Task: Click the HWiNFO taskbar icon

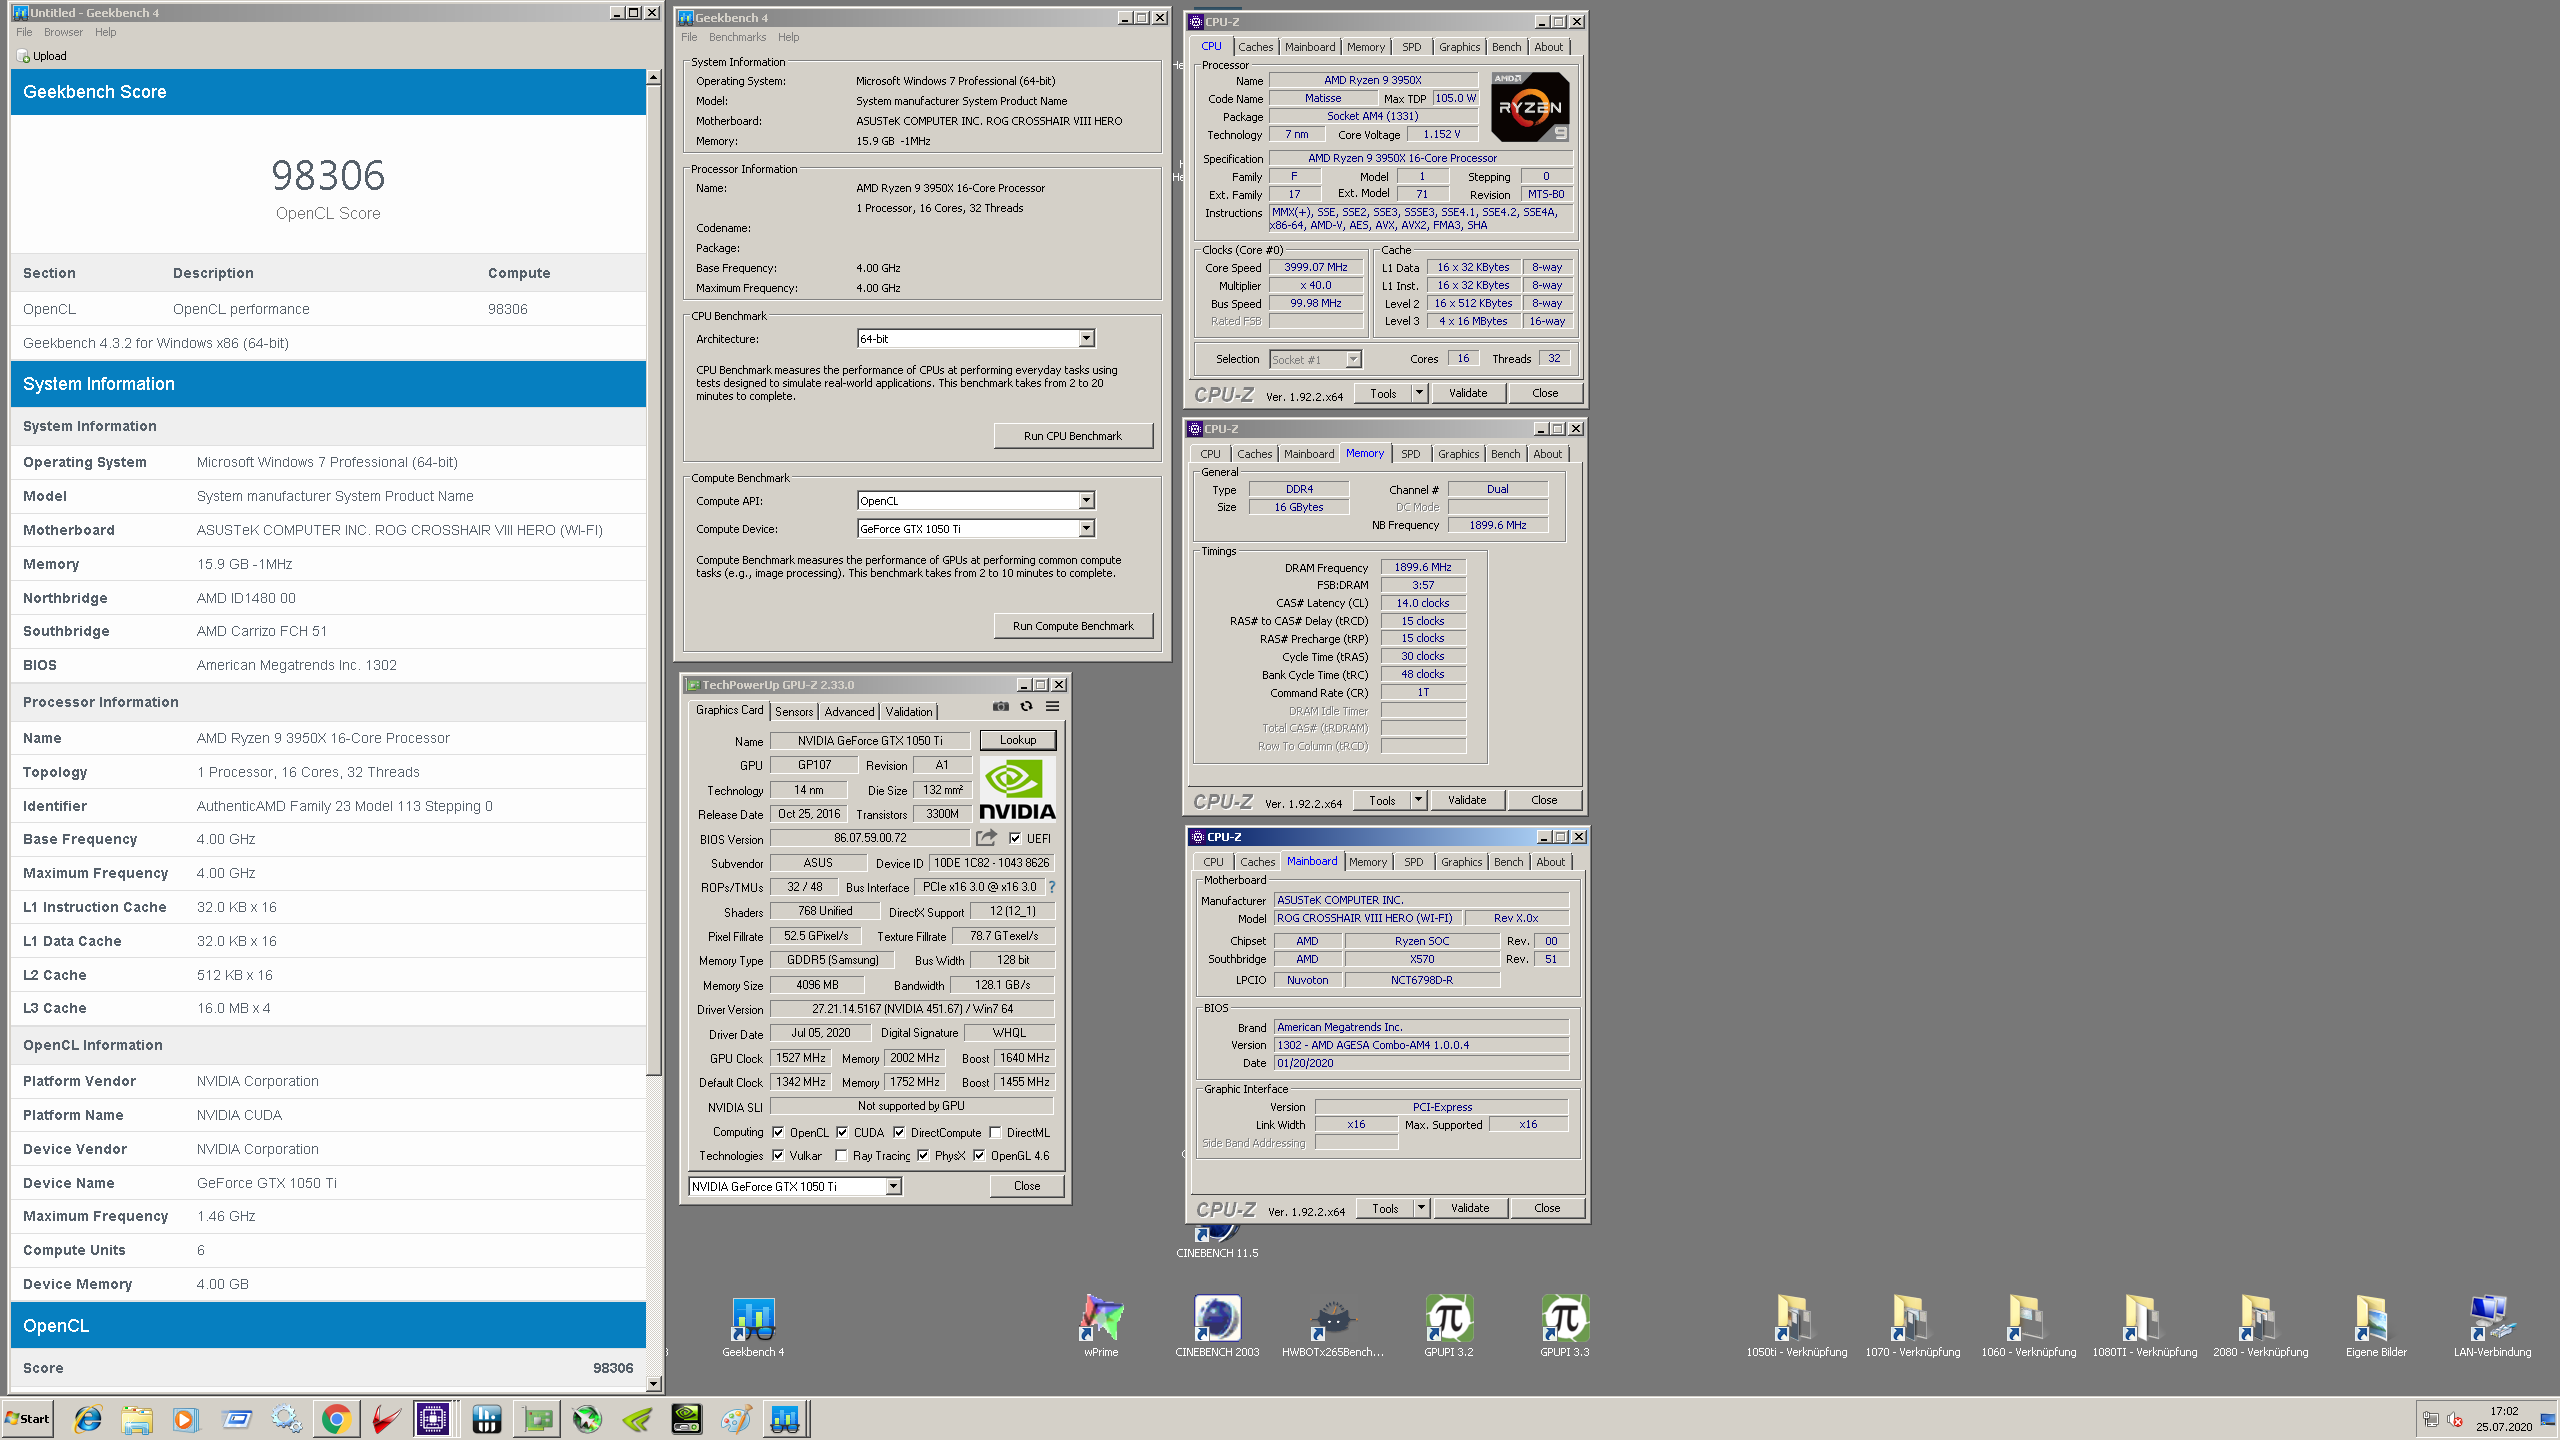Action: (x=486, y=1418)
